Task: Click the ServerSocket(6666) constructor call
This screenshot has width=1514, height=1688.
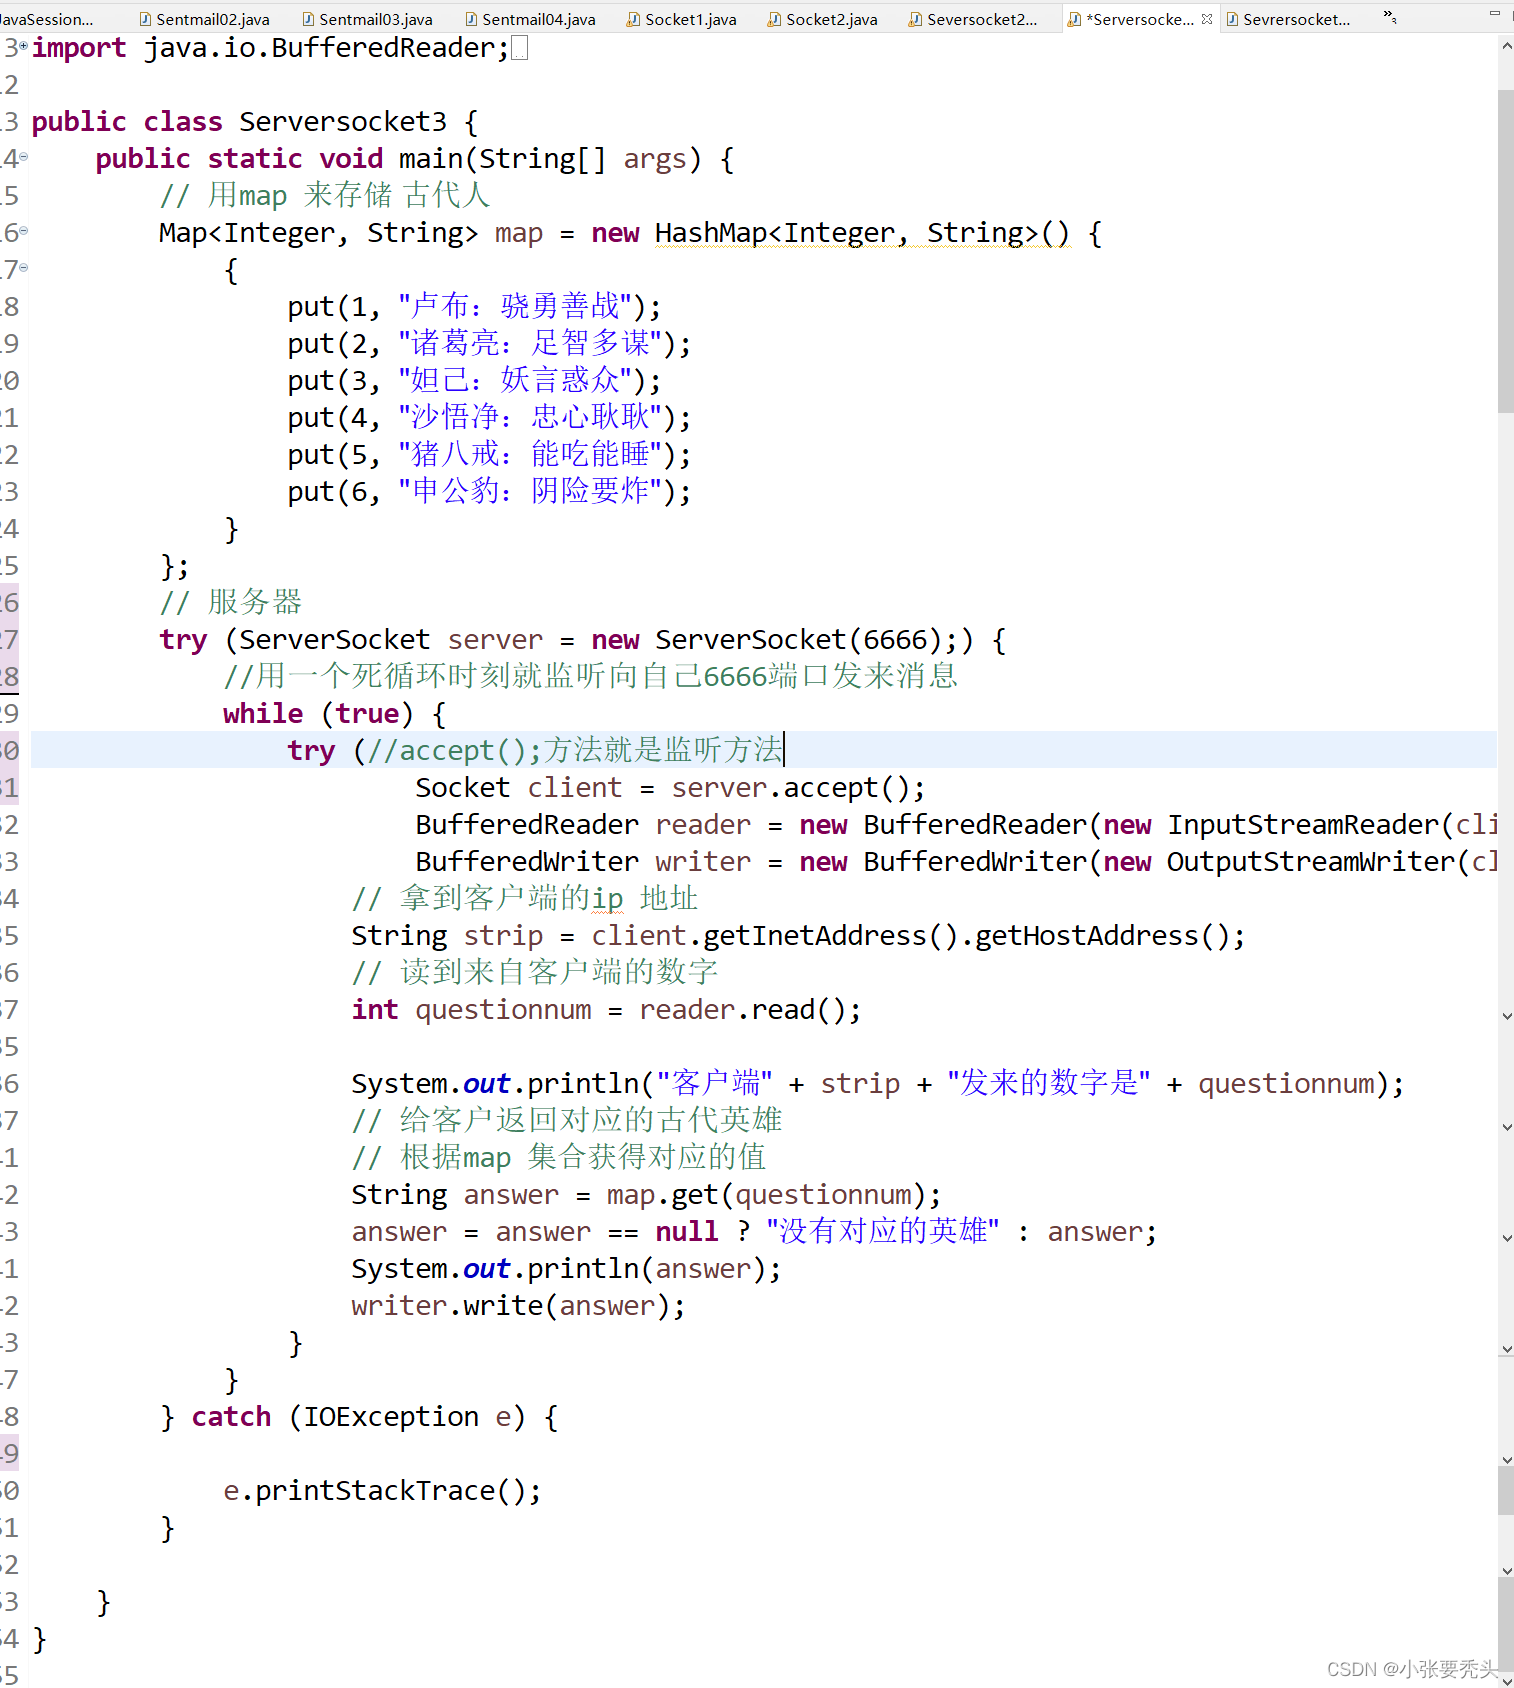Action: [x=799, y=640]
